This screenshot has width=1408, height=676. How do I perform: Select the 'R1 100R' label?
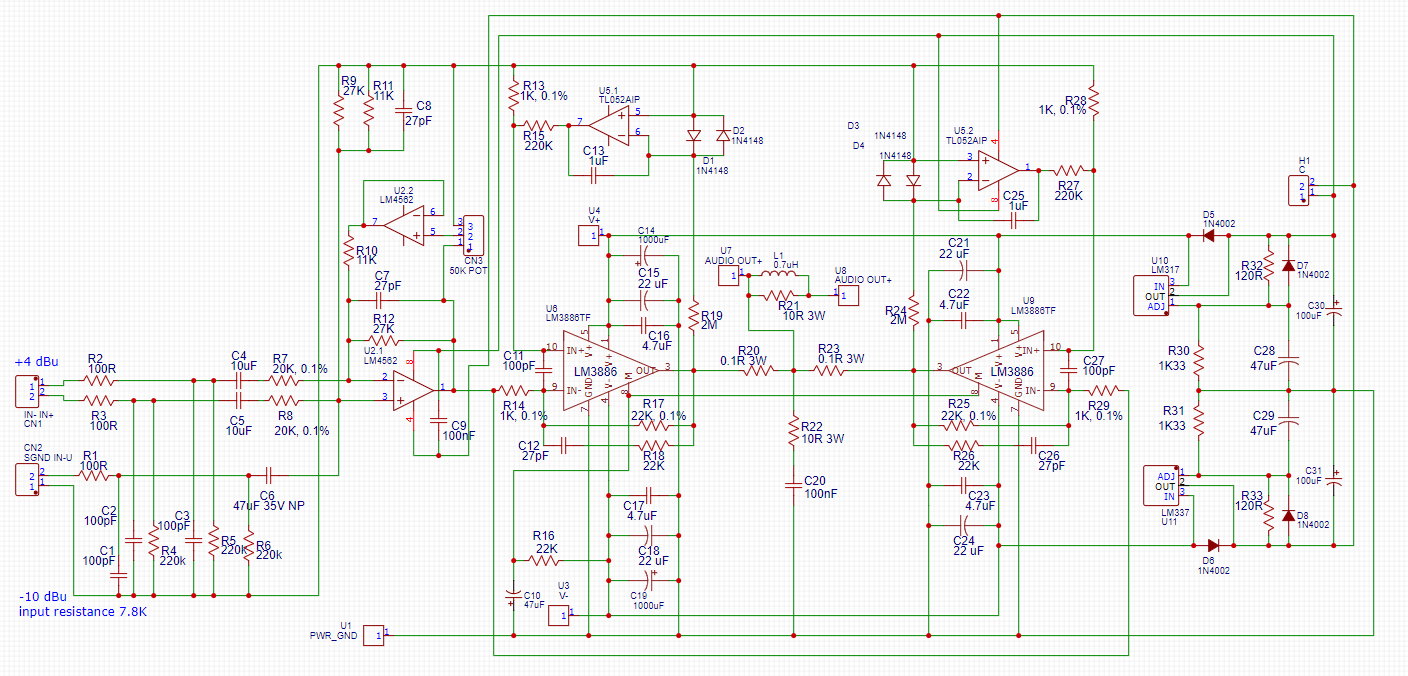(x=92, y=460)
